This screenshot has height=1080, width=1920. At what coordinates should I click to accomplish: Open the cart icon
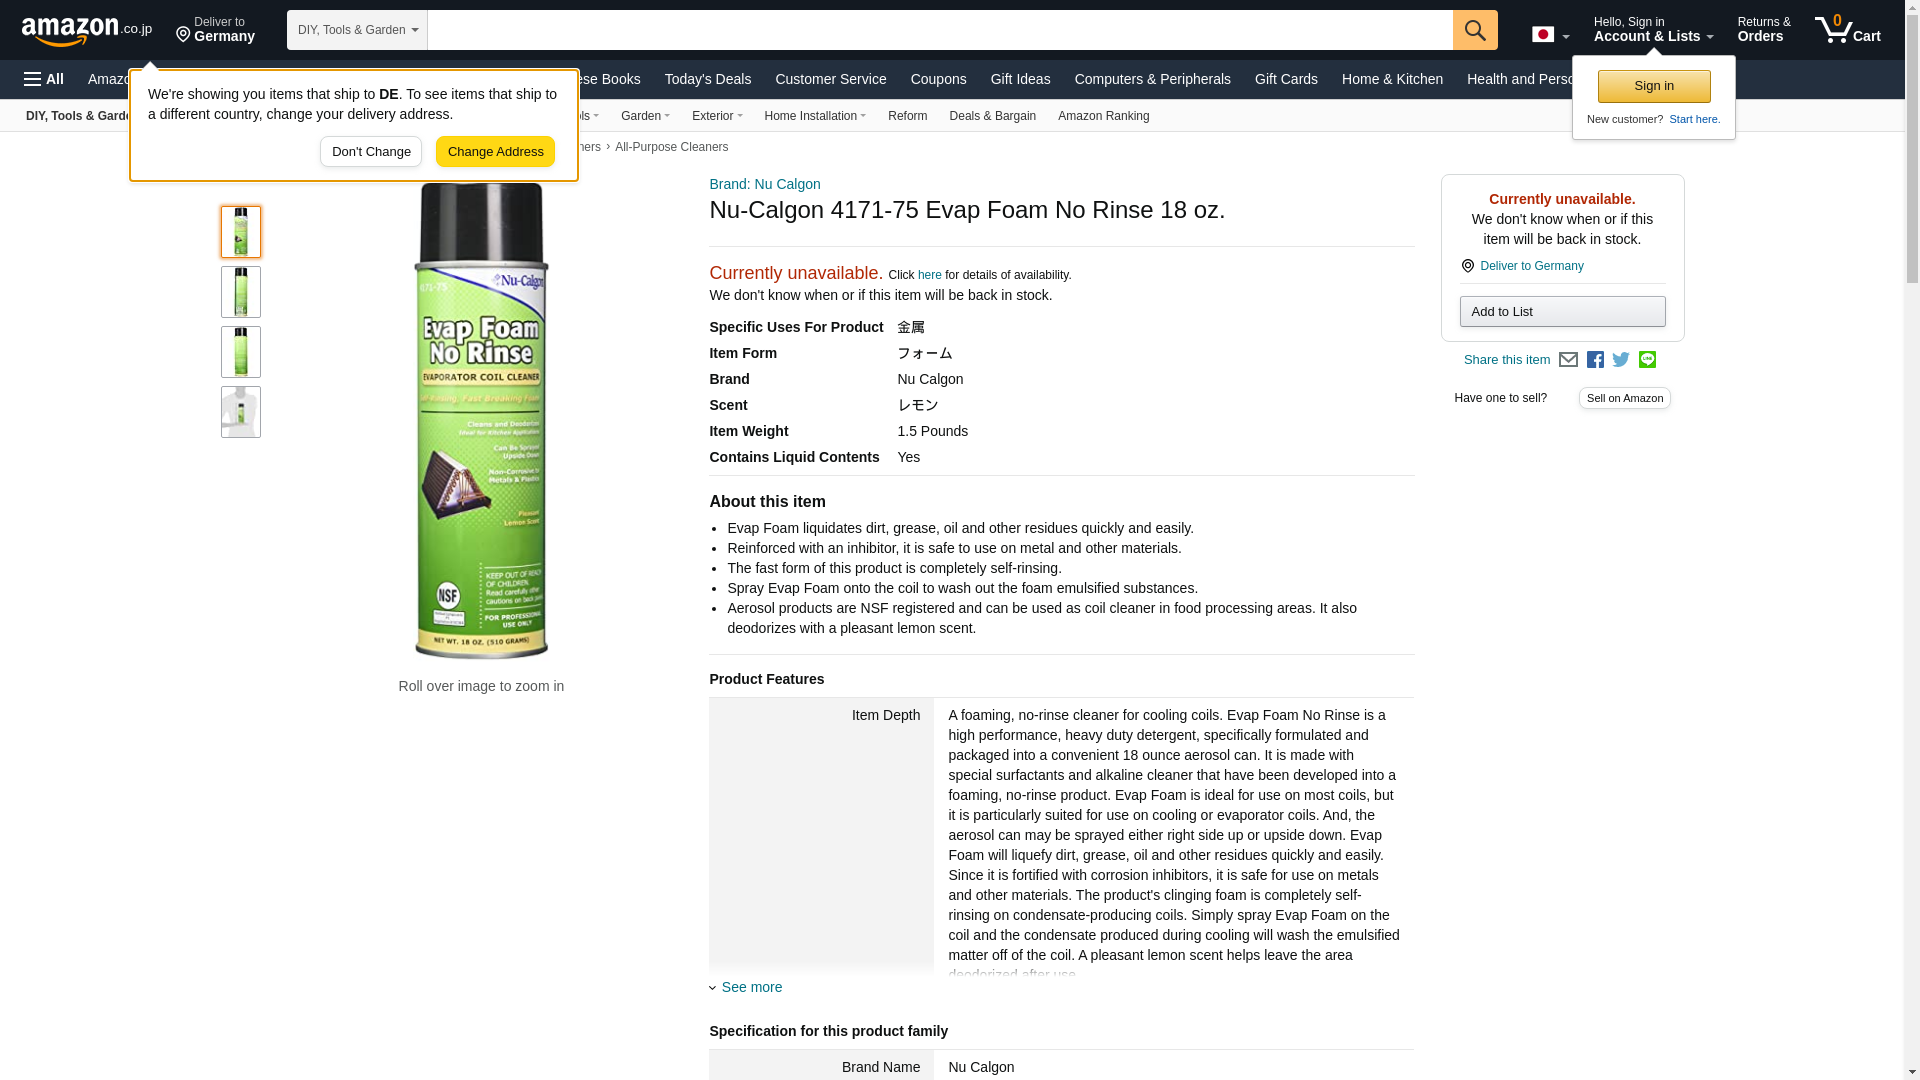tap(1848, 30)
